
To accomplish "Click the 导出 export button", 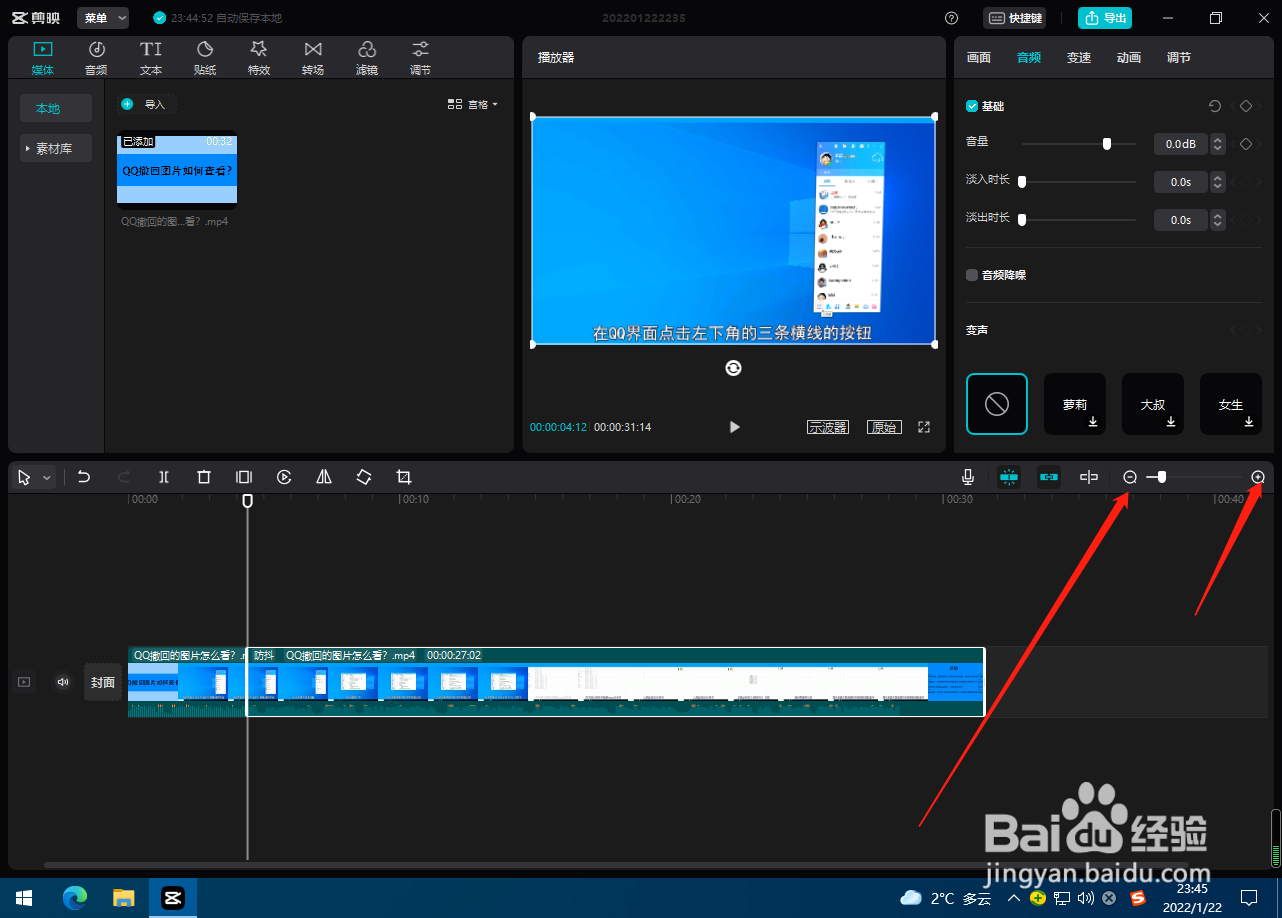I will tap(1105, 18).
